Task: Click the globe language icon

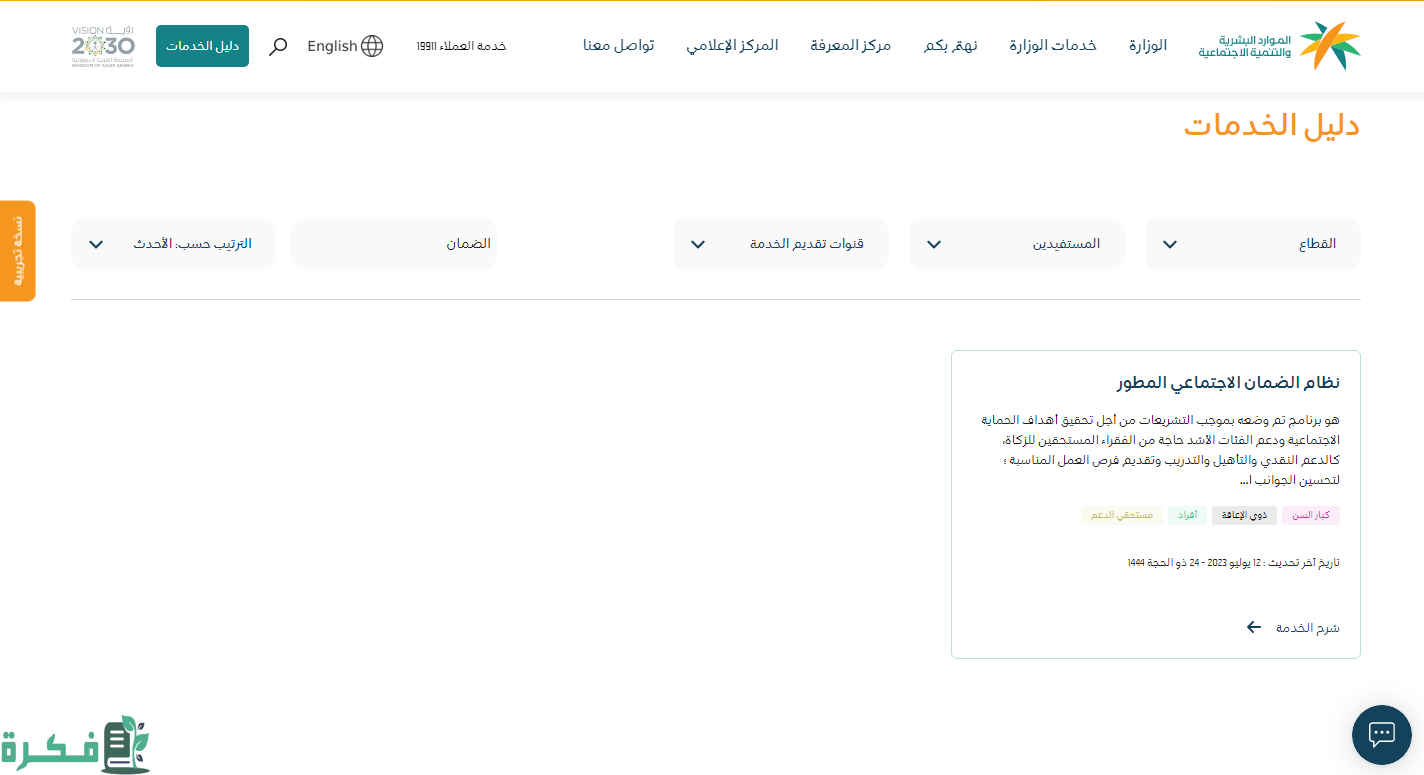Action: [372, 46]
